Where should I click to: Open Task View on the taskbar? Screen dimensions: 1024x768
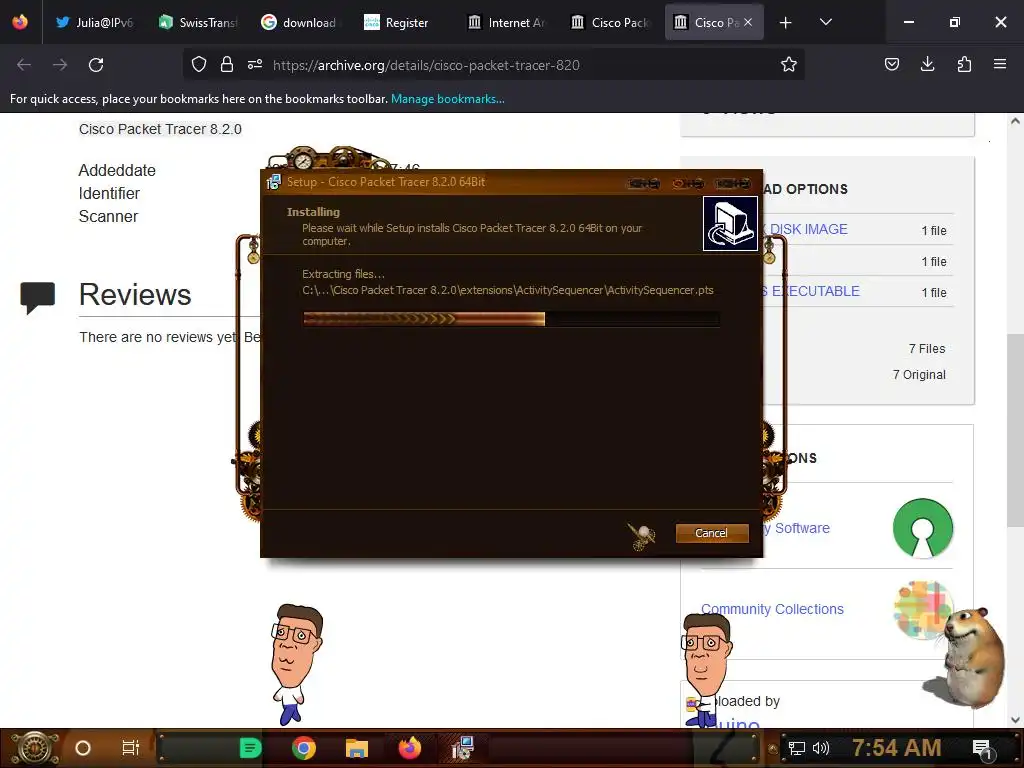tap(131, 748)
